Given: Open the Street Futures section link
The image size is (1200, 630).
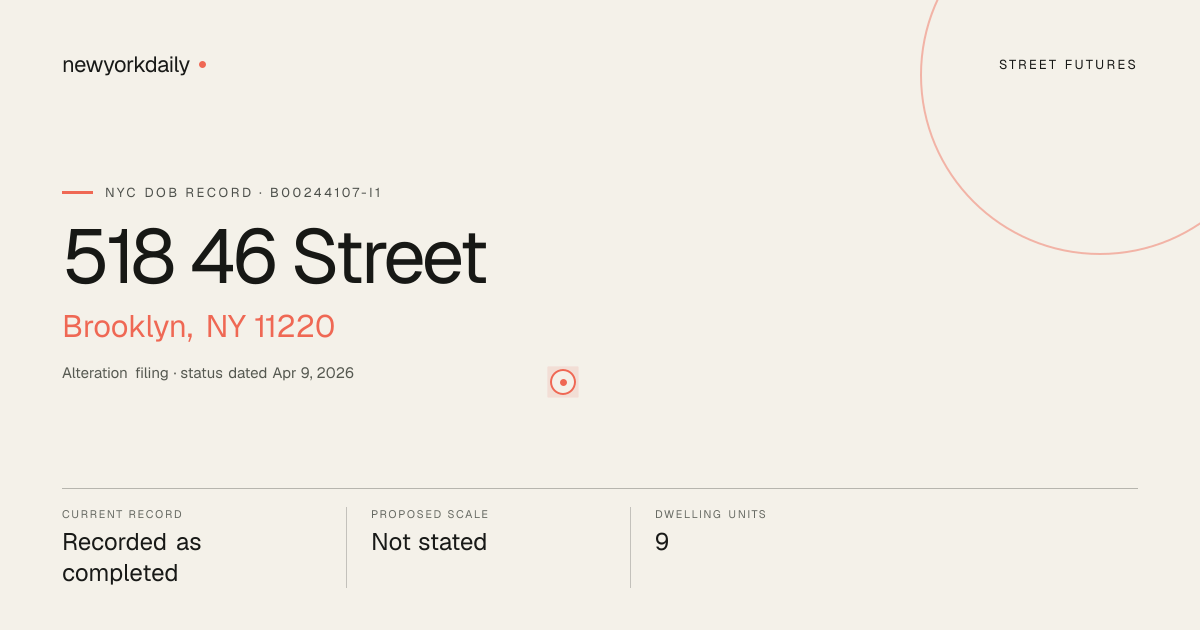Looking at the screenshot, I should coord(1068,65).
